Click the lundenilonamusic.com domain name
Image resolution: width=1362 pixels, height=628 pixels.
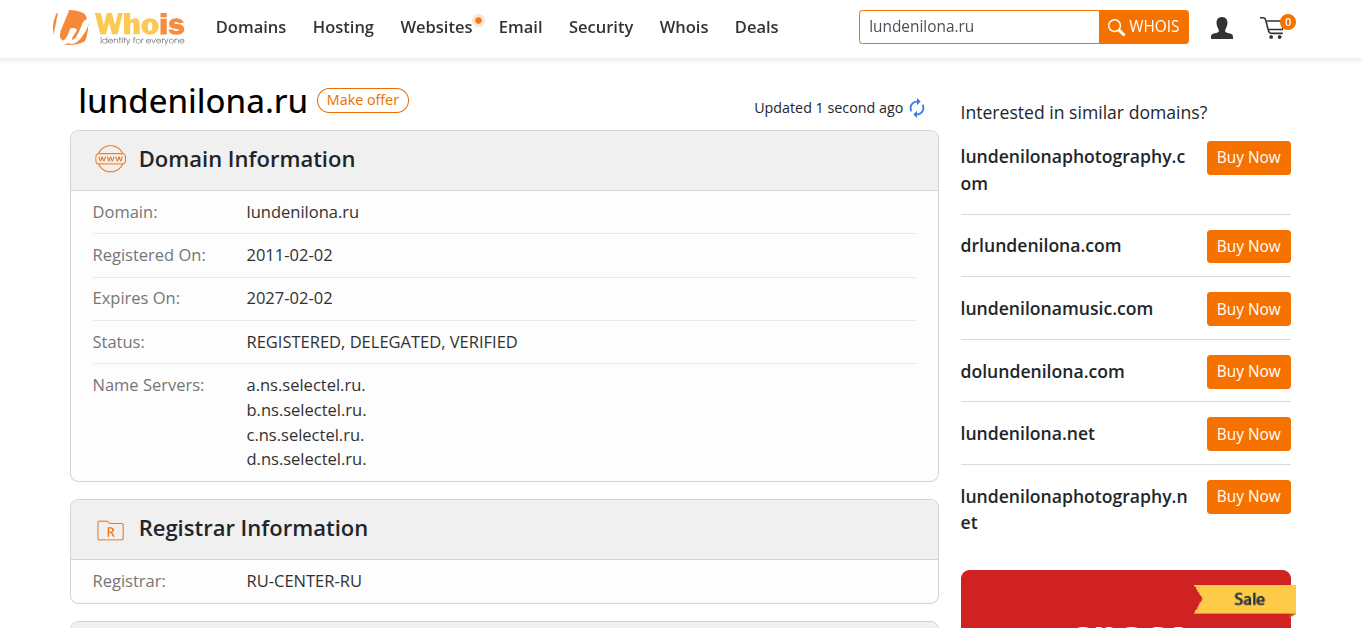tap(1057, 309)
